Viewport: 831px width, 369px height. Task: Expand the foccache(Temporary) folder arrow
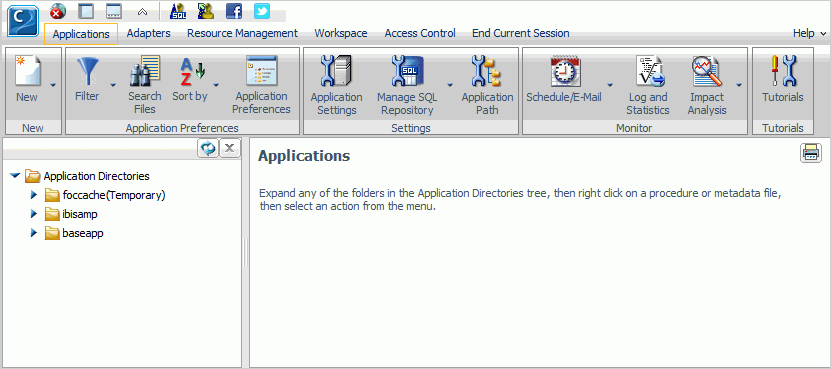(34, 195)
